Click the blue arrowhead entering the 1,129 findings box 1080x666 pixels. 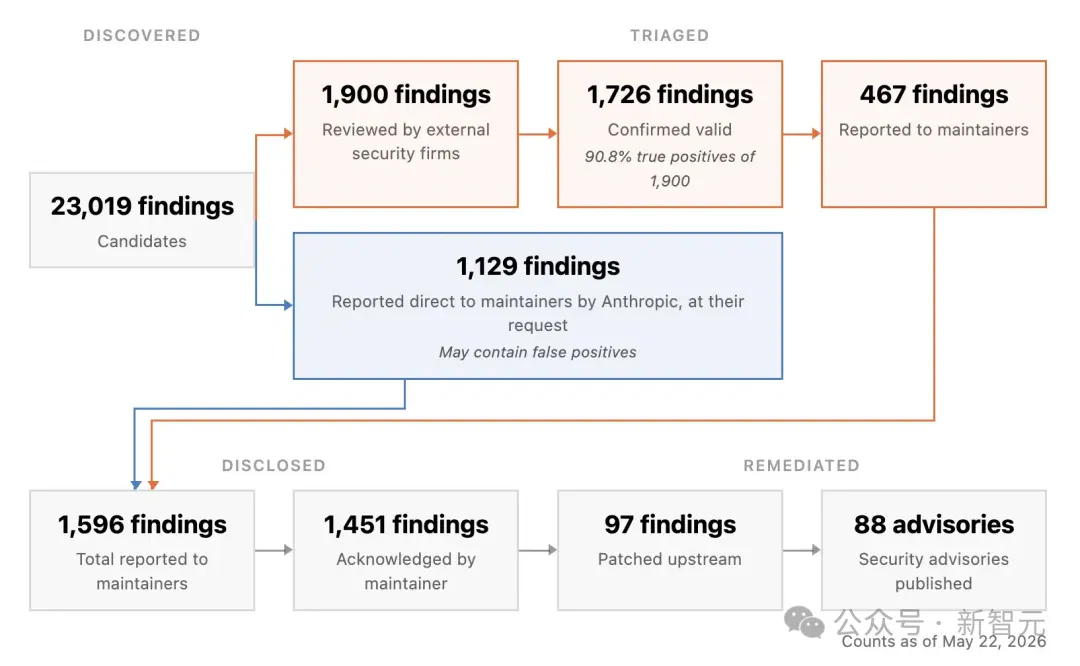point(288,305)
